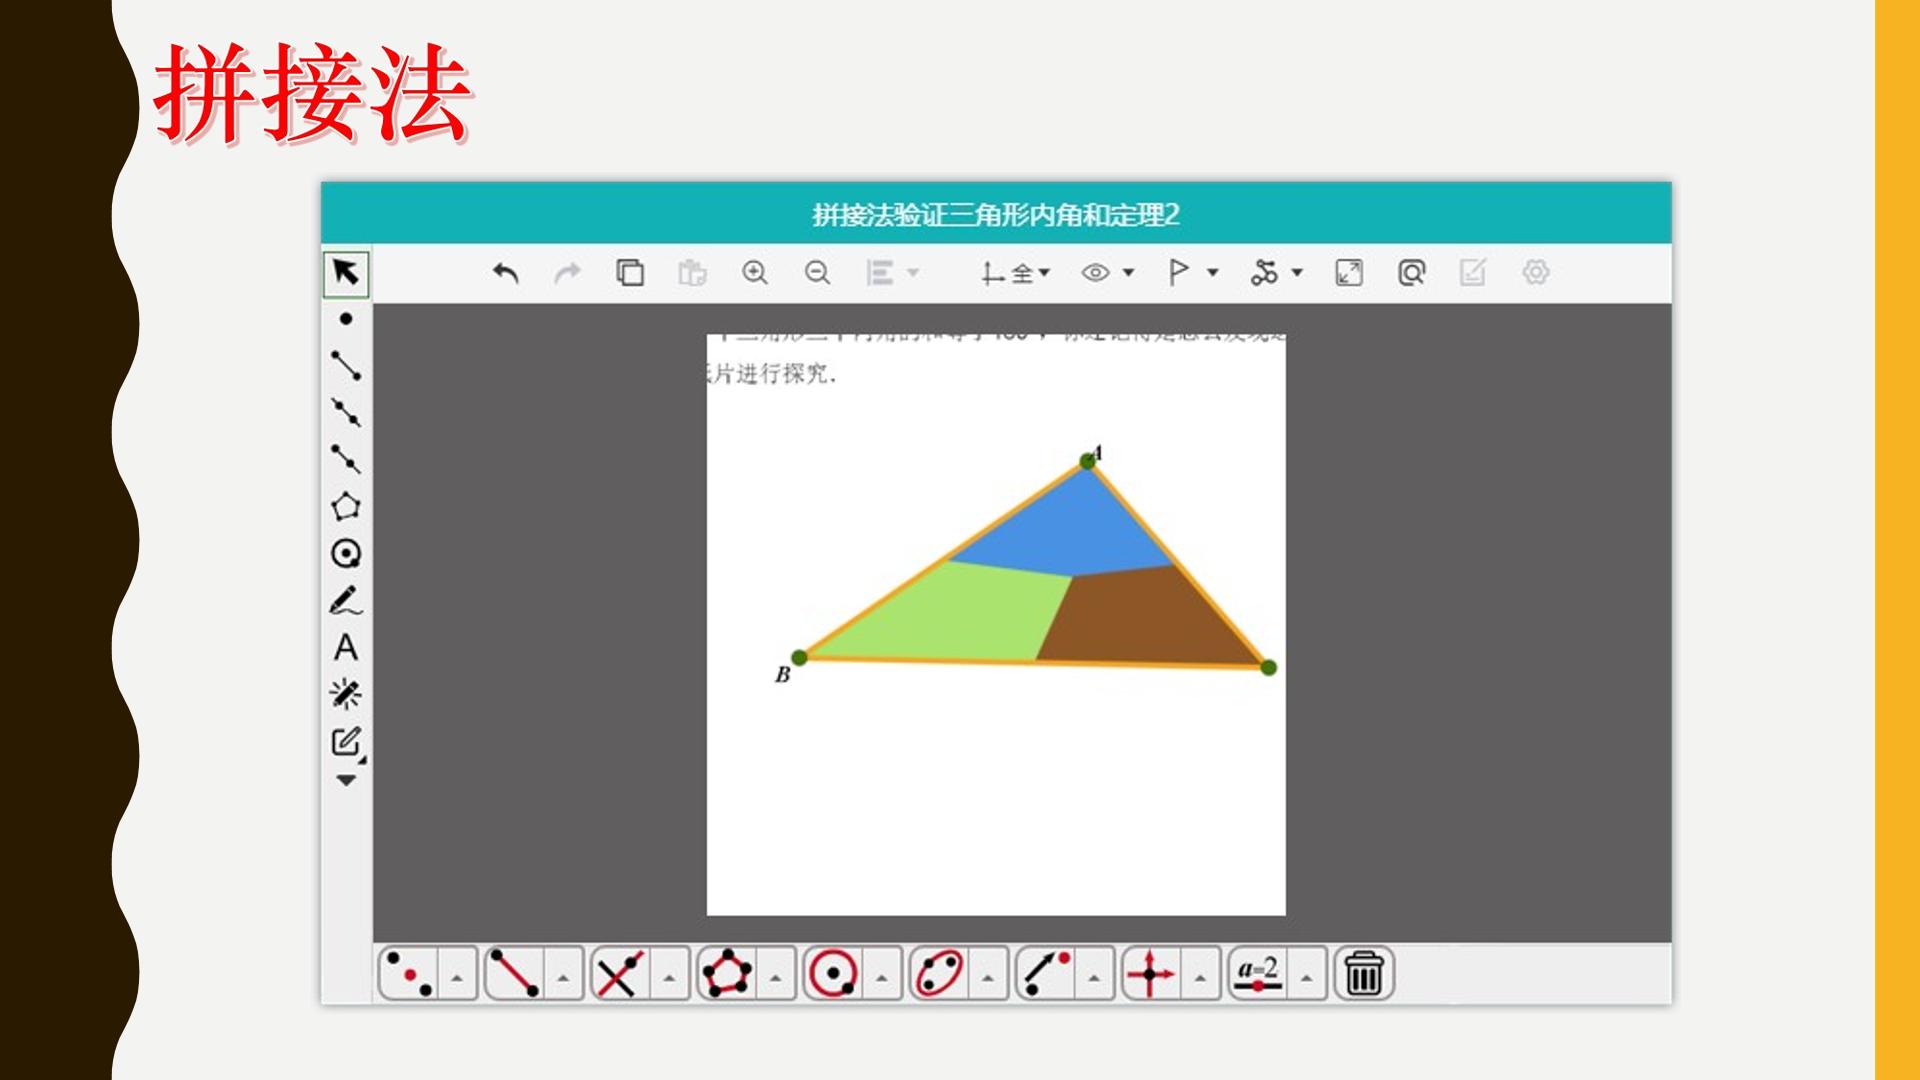This screenshot has height=1080, width=1920.
Task: Click the trash can delete icon
Action: pyautogui.click(x=1364, y=973)
